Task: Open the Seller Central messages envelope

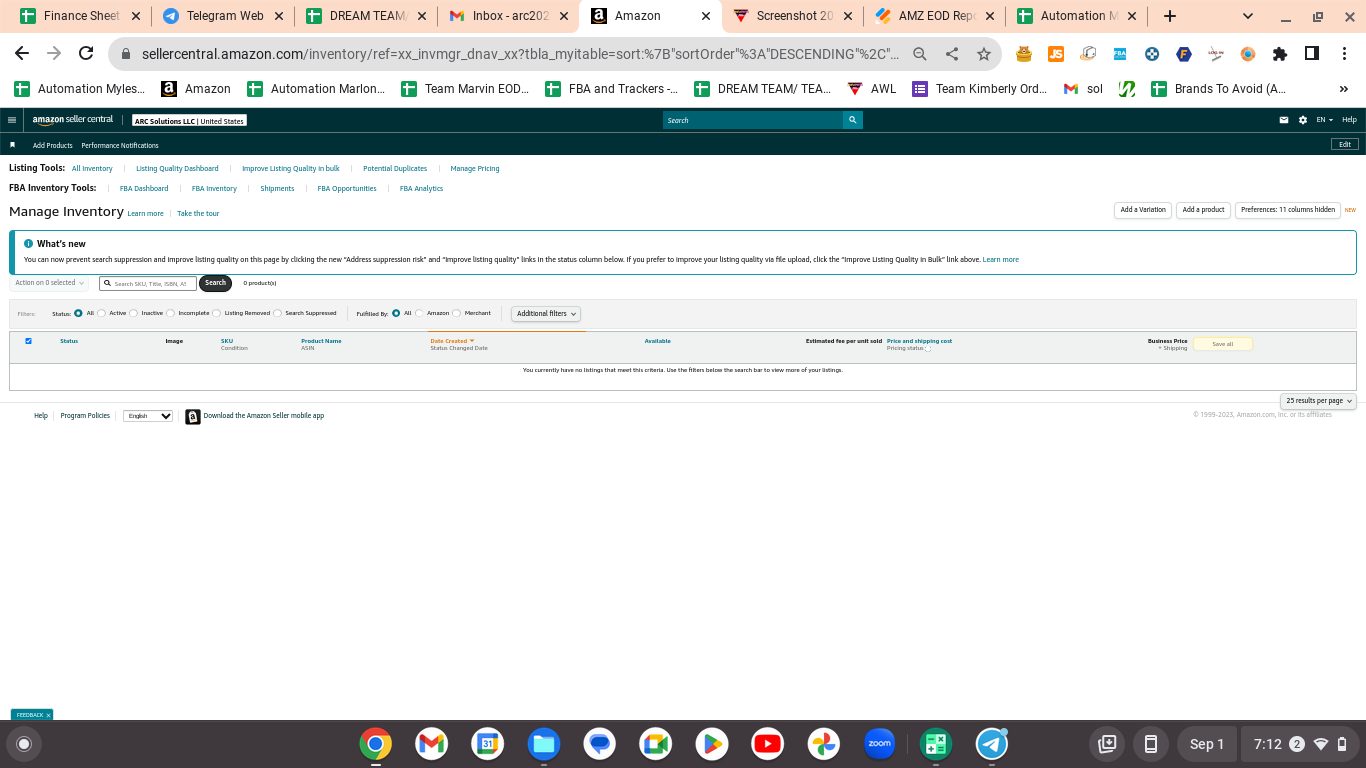Action: click(1284, 120)
